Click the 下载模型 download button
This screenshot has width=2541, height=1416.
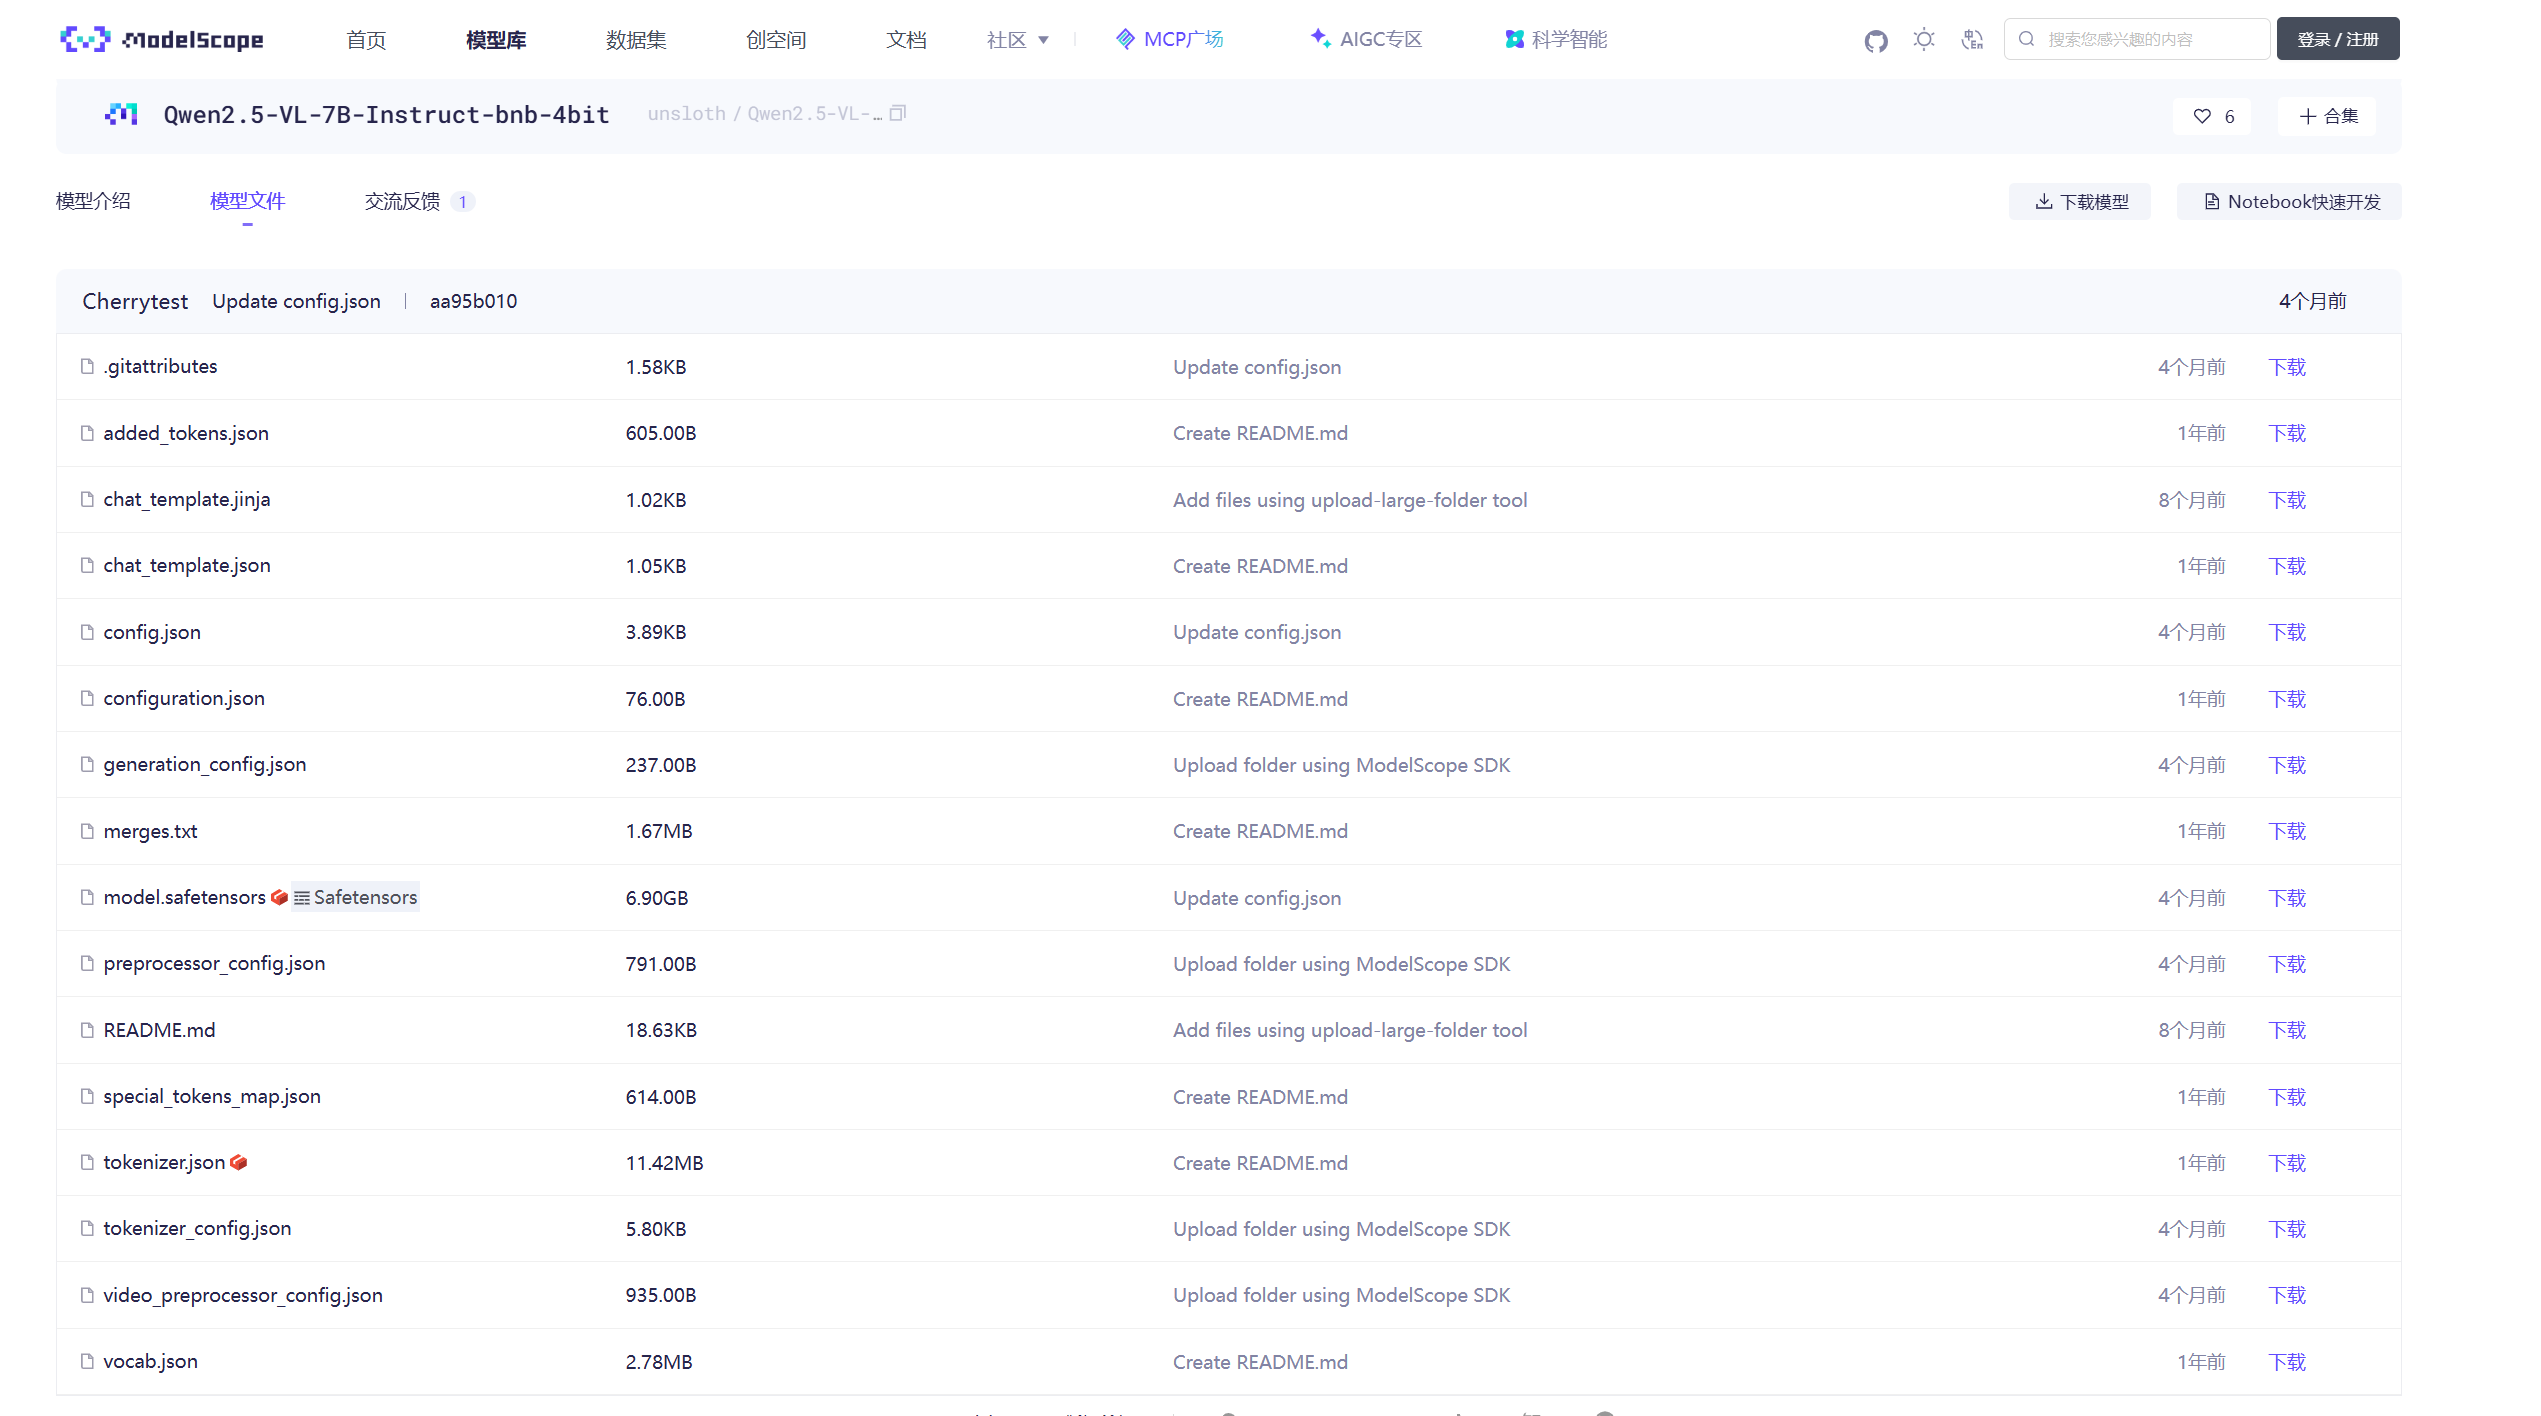tap(2081, 202)
